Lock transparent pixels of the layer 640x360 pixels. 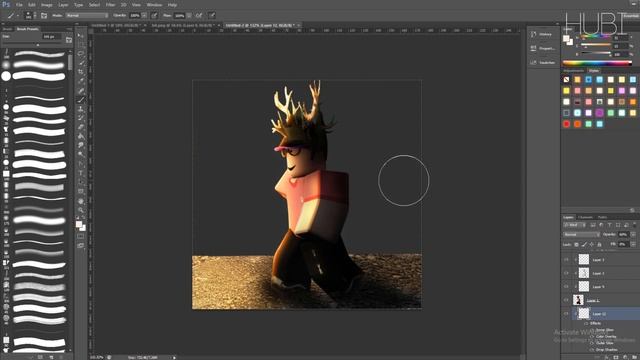[576, 244]
